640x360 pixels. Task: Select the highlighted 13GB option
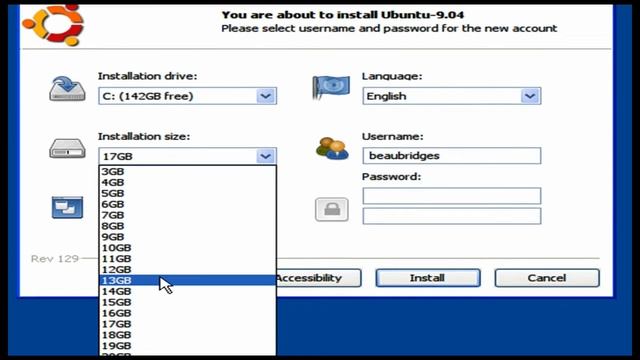click(187, 280)
